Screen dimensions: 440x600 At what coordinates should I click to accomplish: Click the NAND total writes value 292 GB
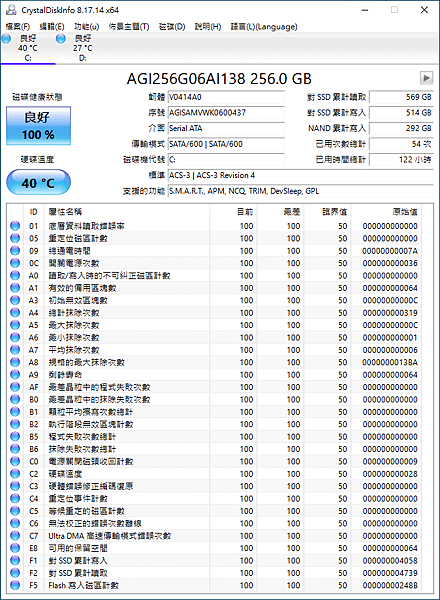click(x=401, y=128)
